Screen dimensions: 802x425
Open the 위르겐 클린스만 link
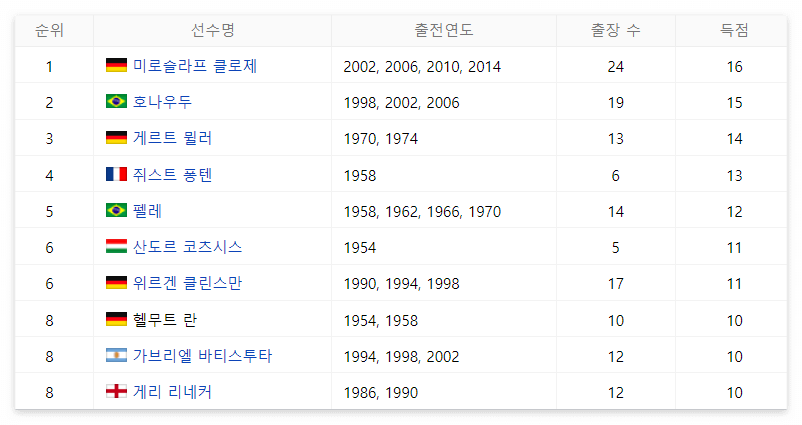click(x=187, y=283)
